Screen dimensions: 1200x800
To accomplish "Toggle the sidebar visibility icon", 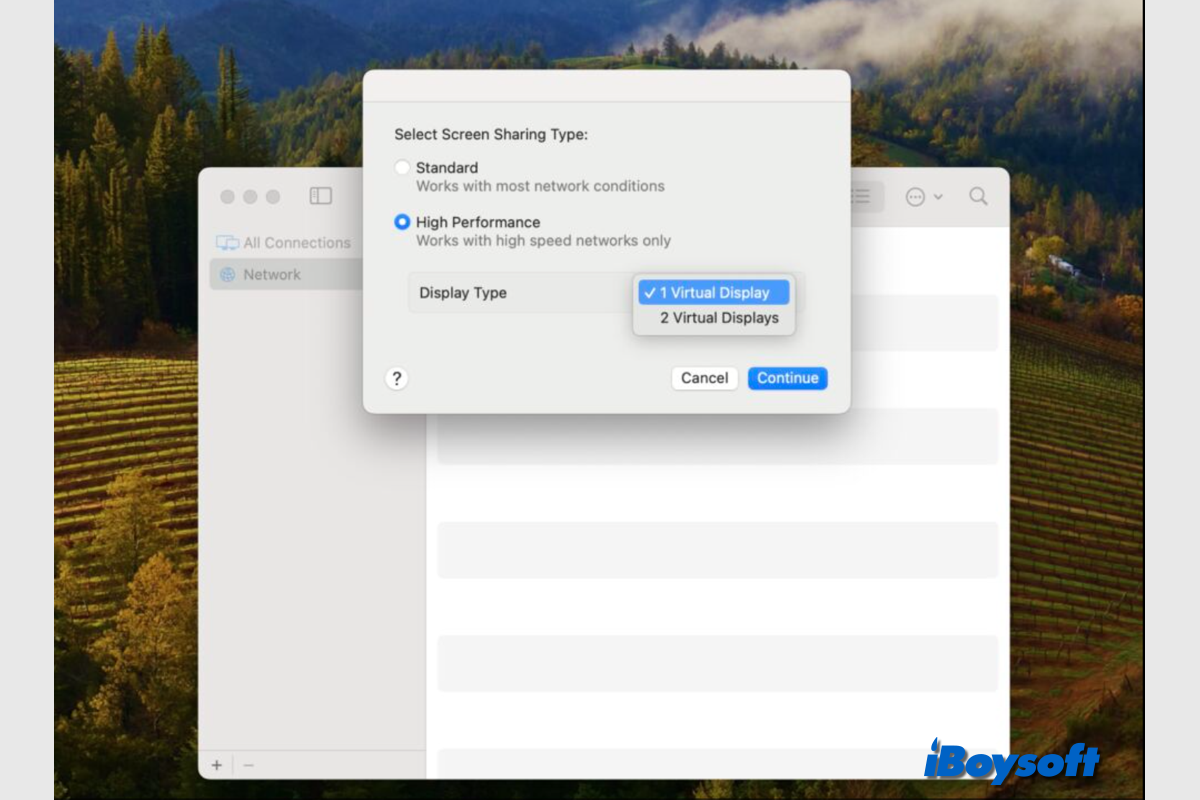I will coord(320,196).
